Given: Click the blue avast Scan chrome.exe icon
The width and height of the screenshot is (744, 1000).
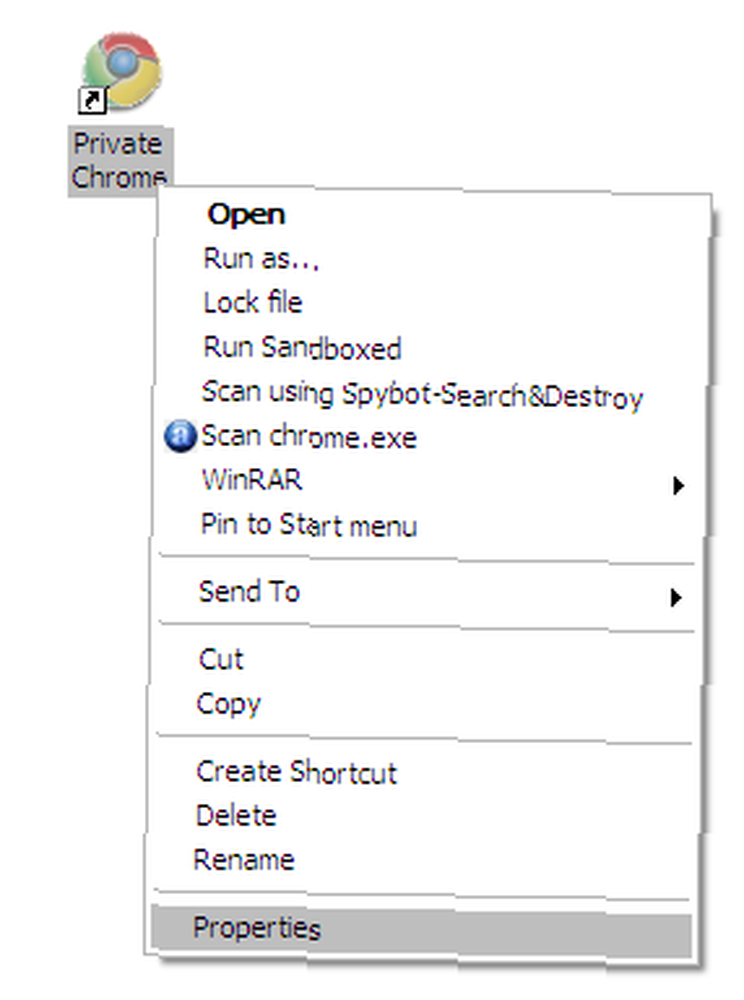Looking at the screenshot, I should 180,436.
